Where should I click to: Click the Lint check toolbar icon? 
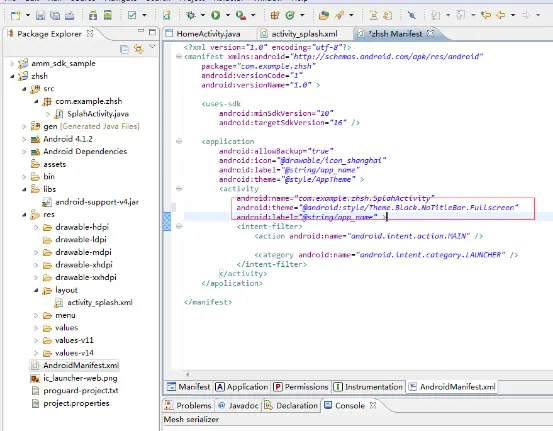[x=132, y=15]
